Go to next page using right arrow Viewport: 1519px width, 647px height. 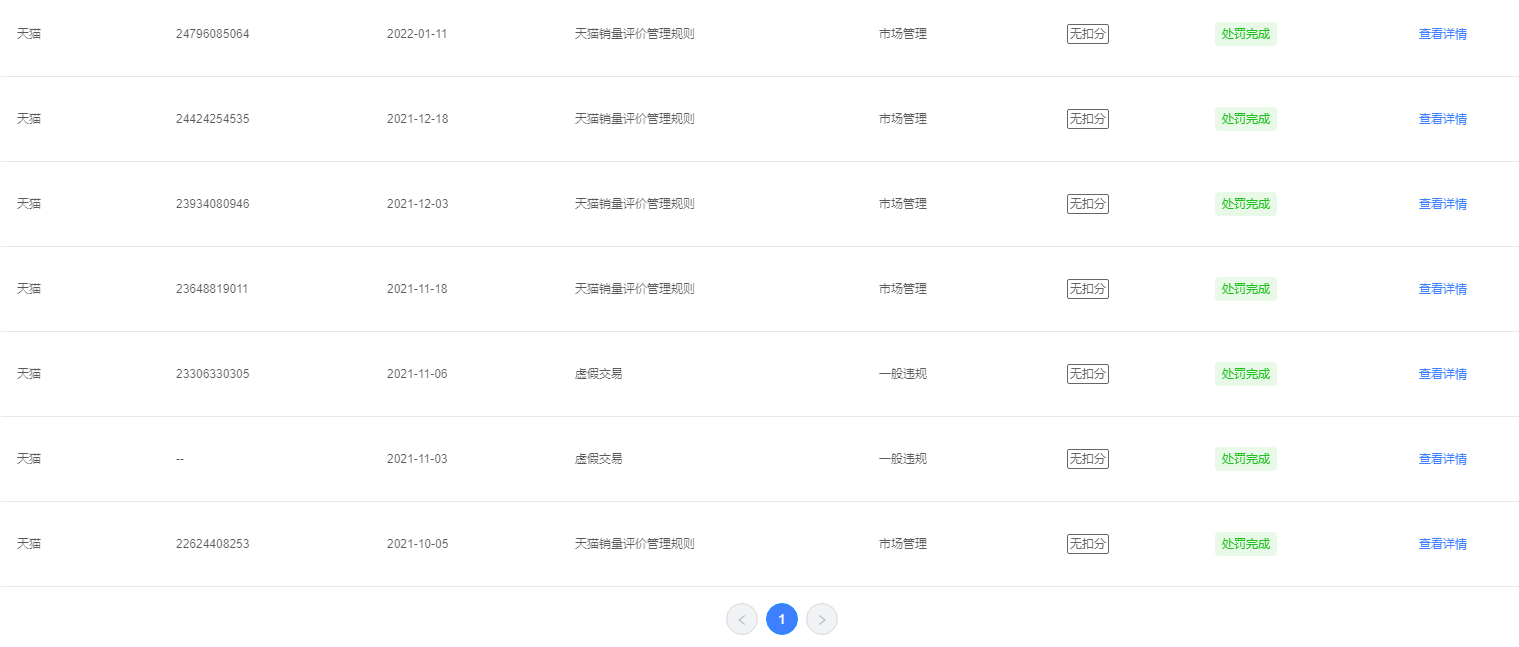coord(822,620)
